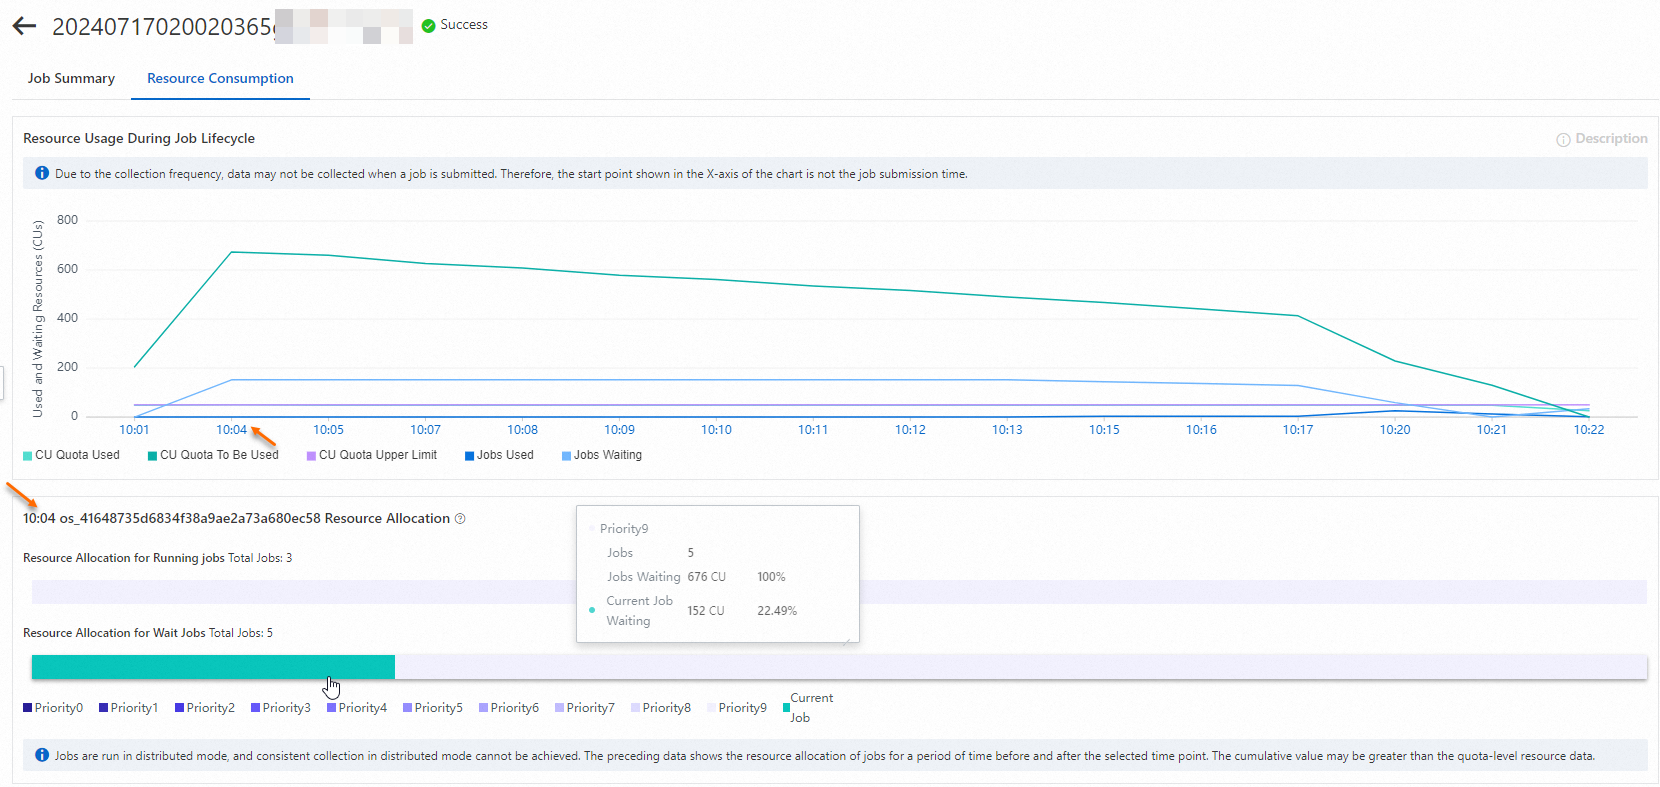Select the 10:05 time point on chart axis
This screenshot has width=1660, height=787.
tap(328, 430)
